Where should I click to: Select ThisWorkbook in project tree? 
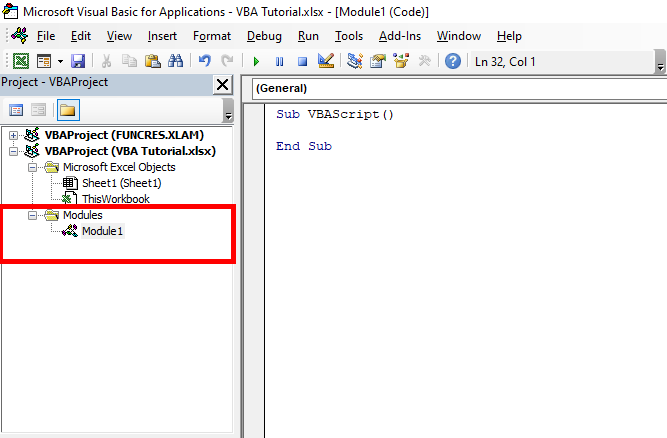point(116,199)
